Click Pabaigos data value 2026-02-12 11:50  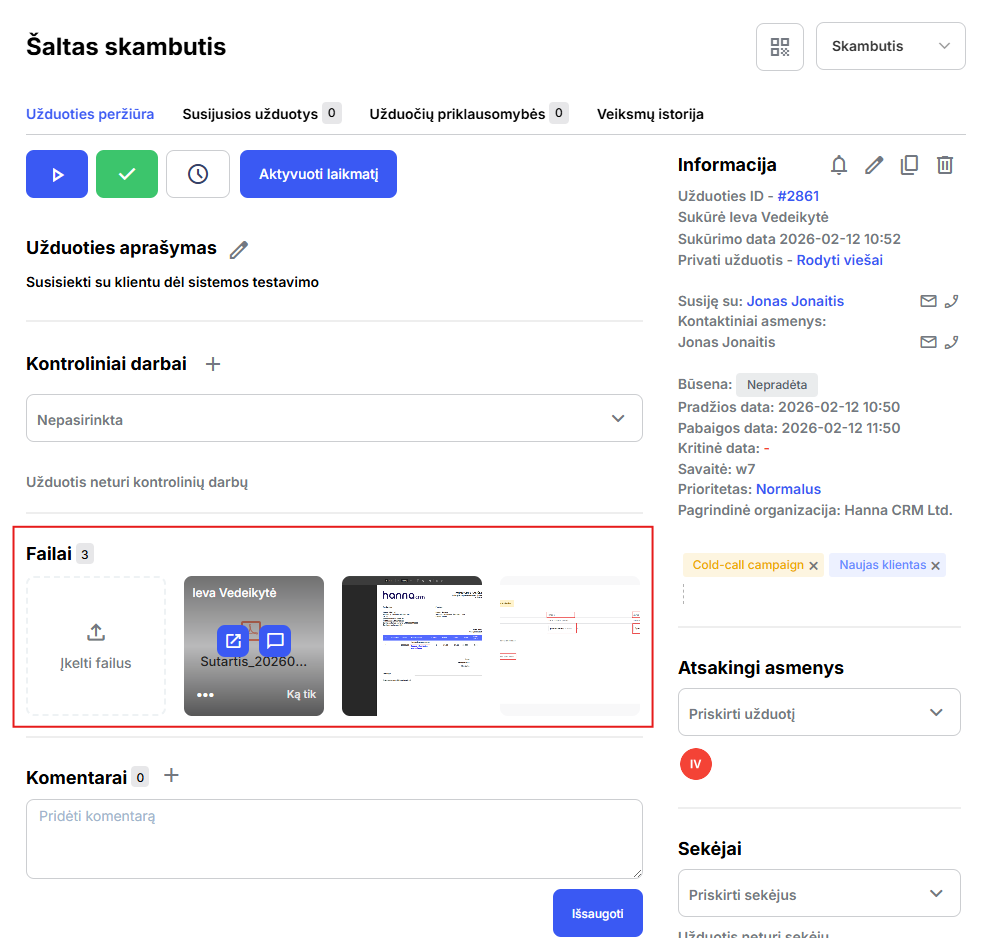[840, 428]
